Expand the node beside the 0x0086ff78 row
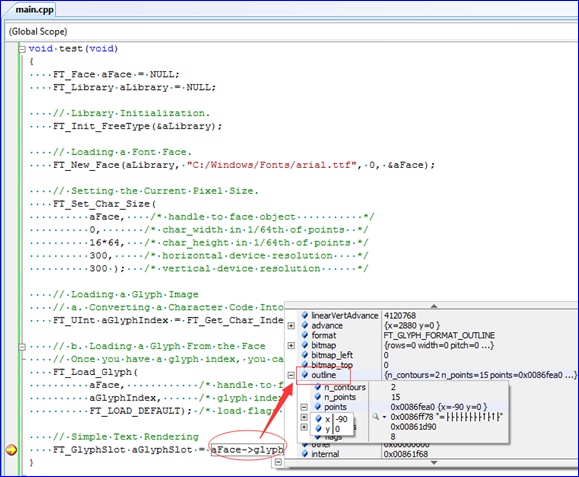579x477 pixels. click(x=304, y=417)
